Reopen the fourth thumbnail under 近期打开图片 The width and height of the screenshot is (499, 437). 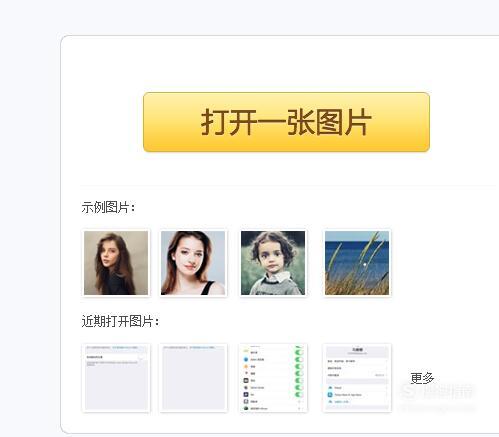357,378
